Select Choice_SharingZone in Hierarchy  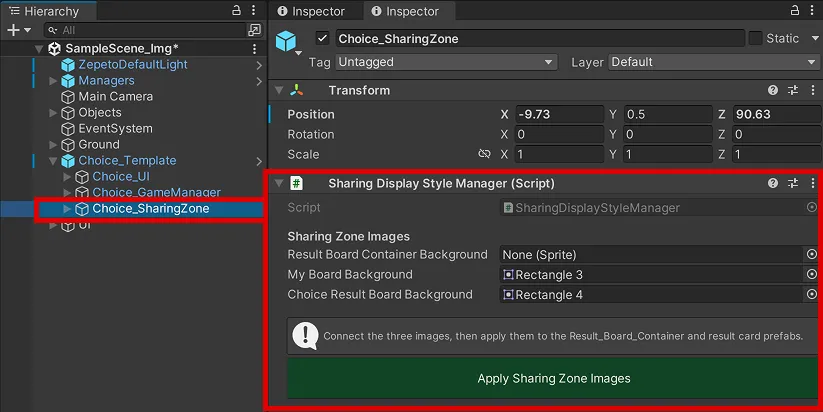coord(151,209)
